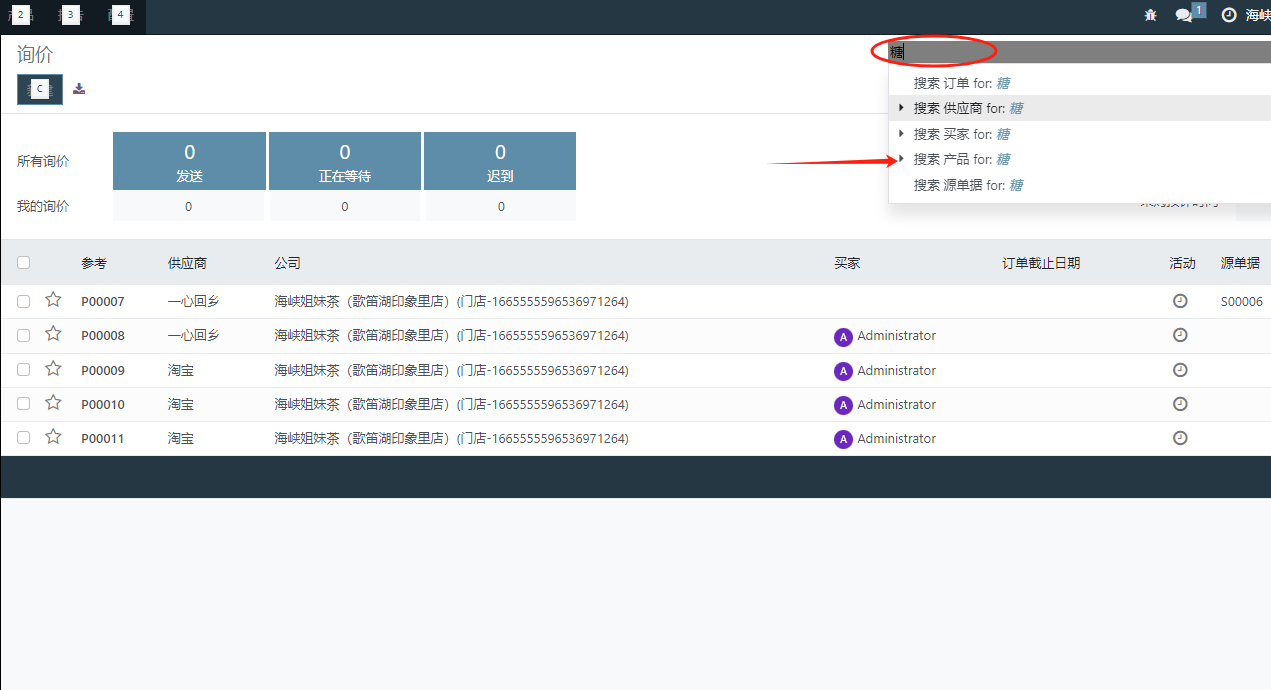Expand the 搜索 供应商 suggestion arrow
The image size is (1271, 690).
coord(901,108)
